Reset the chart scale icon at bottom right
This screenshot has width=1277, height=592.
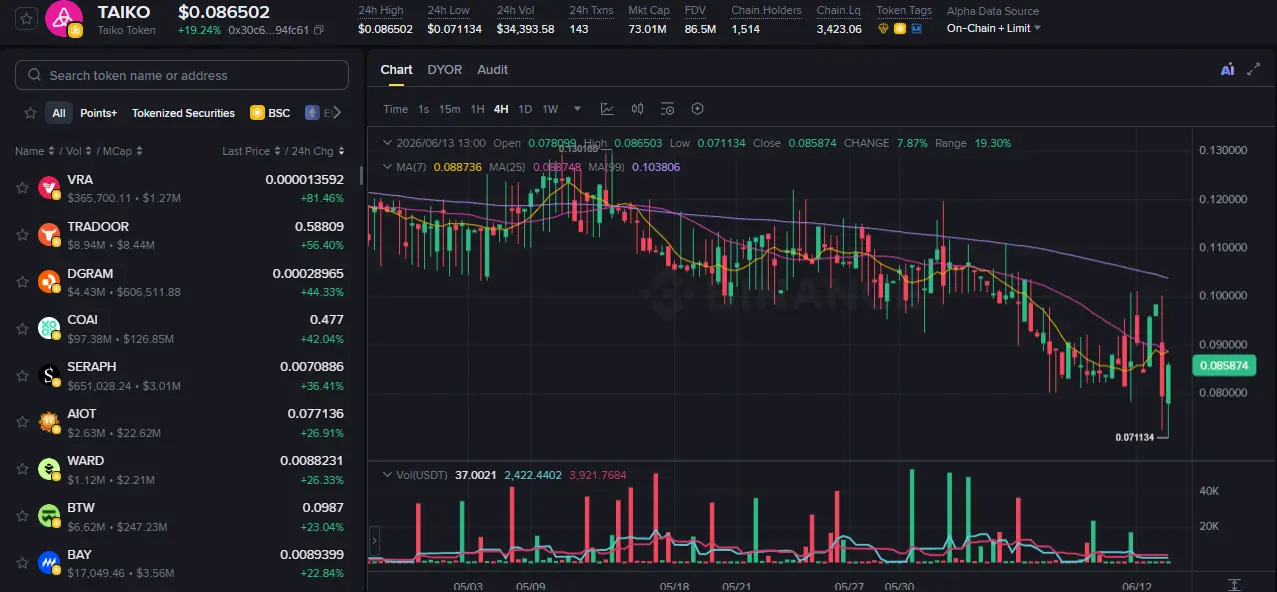click(x=1235, y=584)
